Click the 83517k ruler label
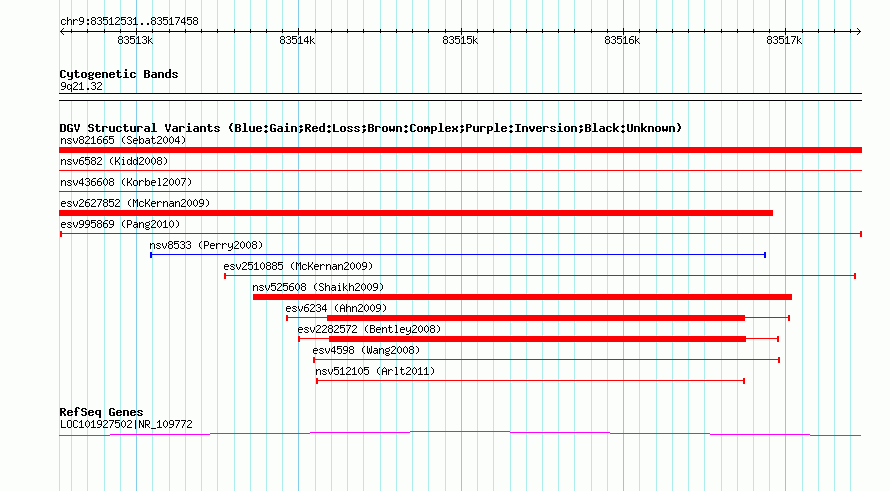This screenshot has height=491, width=890. [784, 40]
